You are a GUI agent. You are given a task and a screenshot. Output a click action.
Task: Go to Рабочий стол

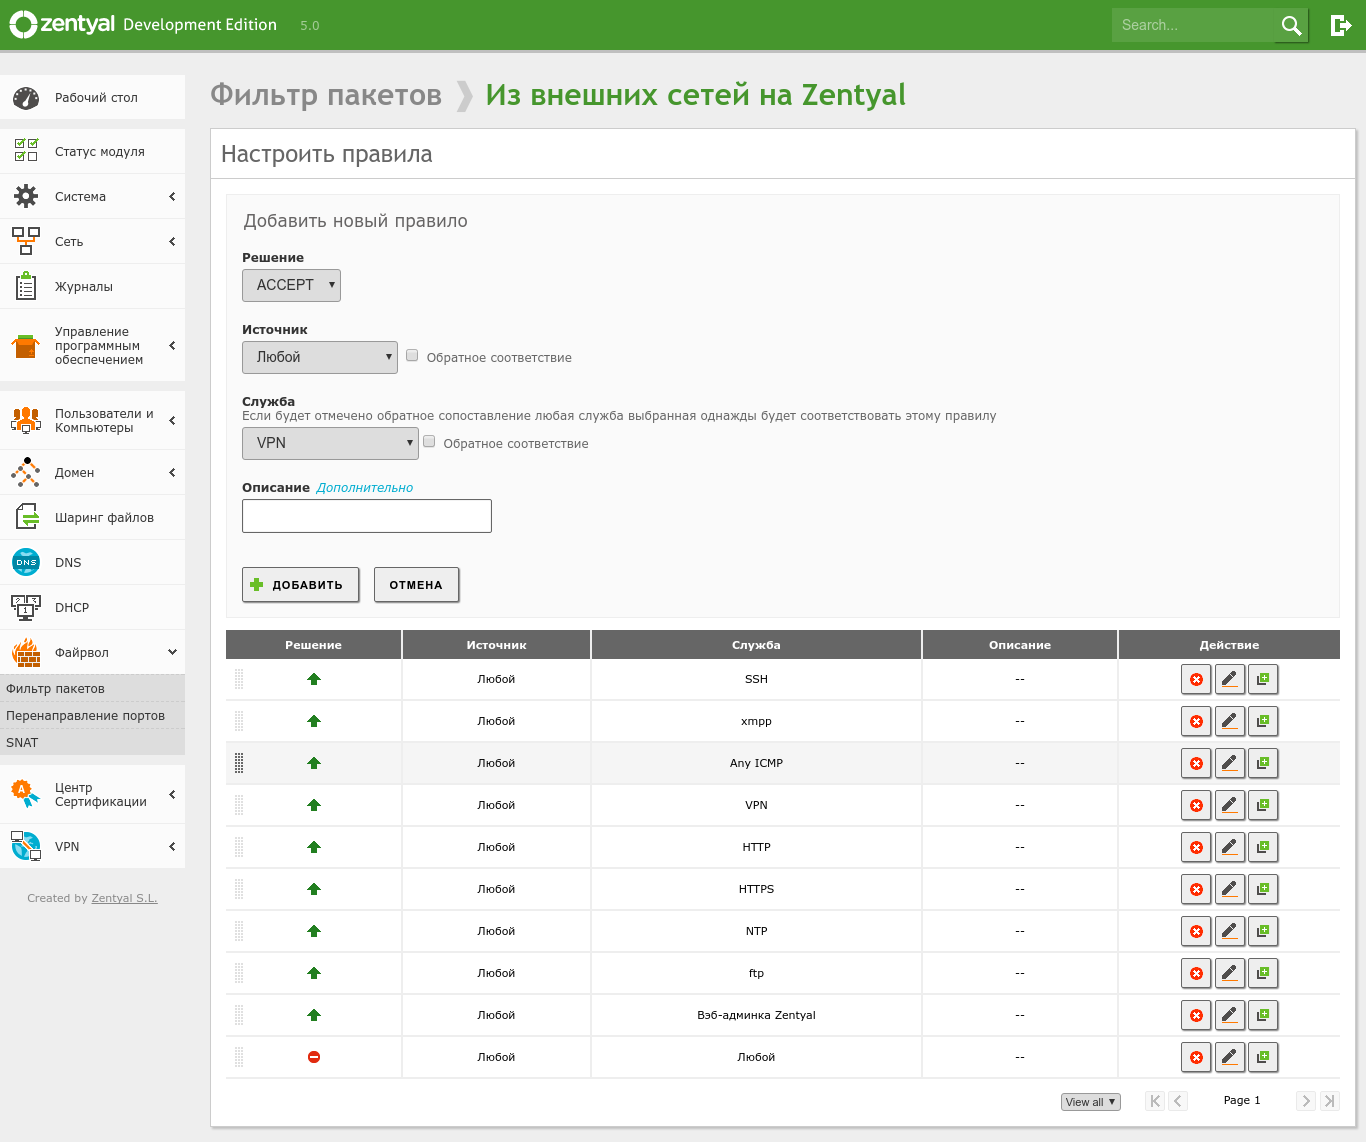click(92, 98)
